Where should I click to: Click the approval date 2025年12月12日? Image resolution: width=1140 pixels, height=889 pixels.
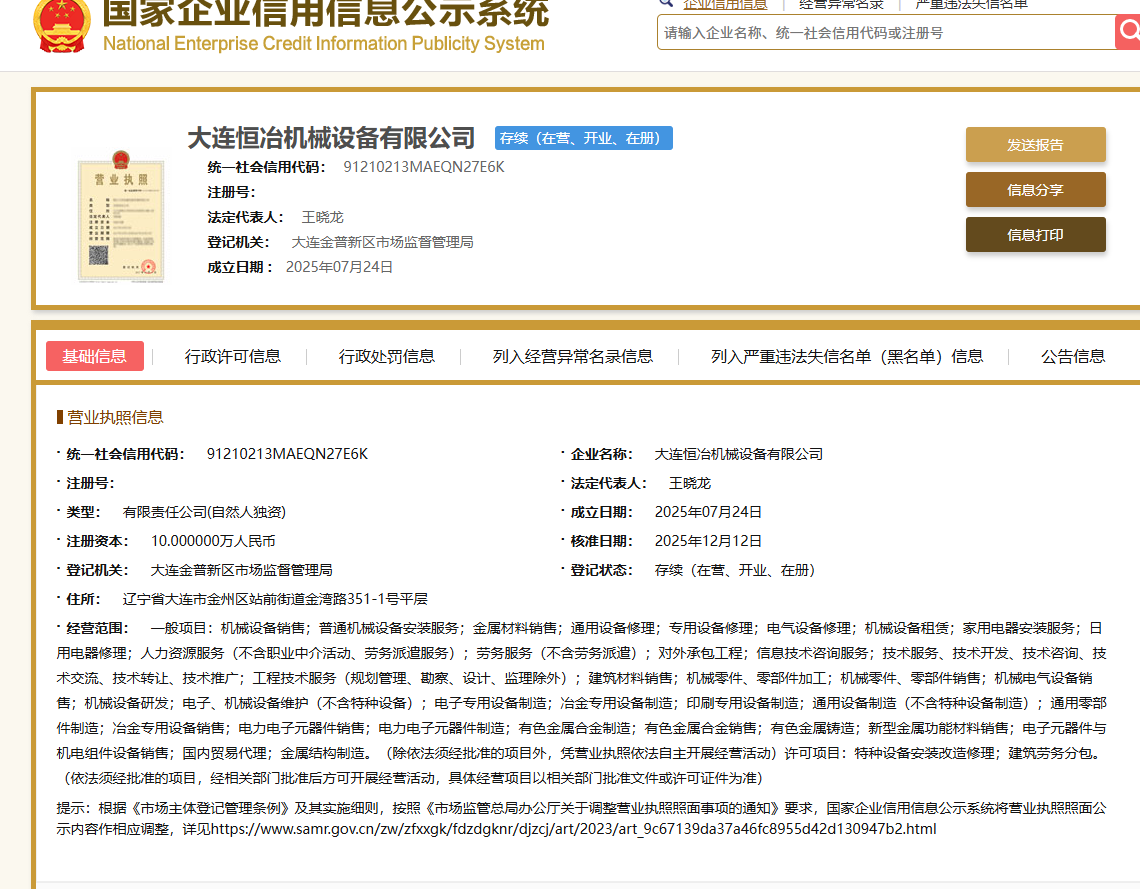(x=708, y=541)
